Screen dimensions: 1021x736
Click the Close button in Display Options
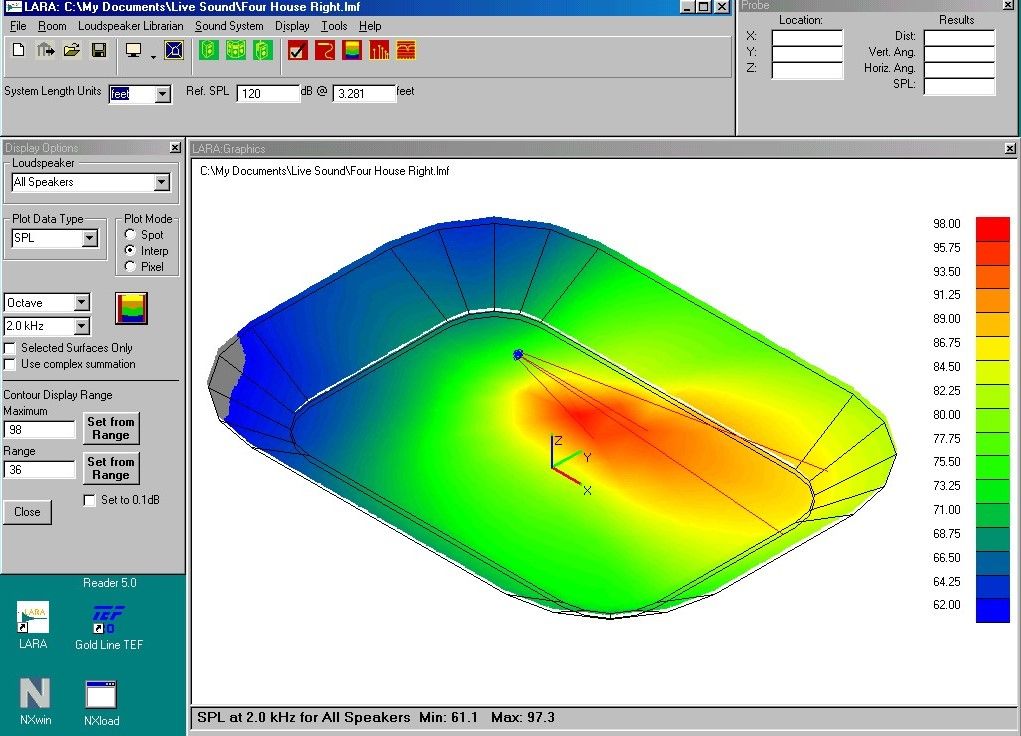coord(27,512)
